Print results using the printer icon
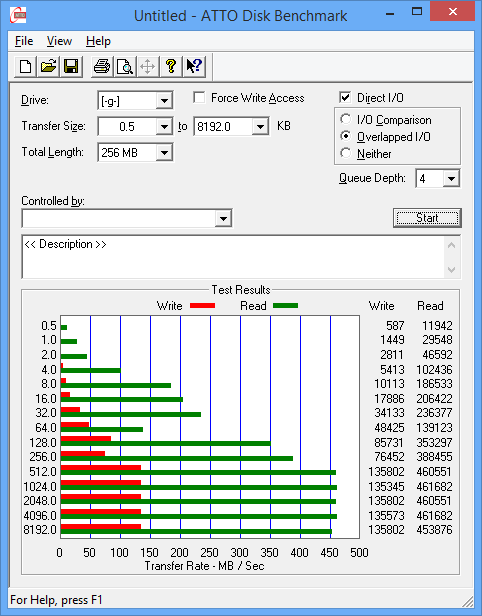This screenshot has height=616, width=482. [102, 66]
